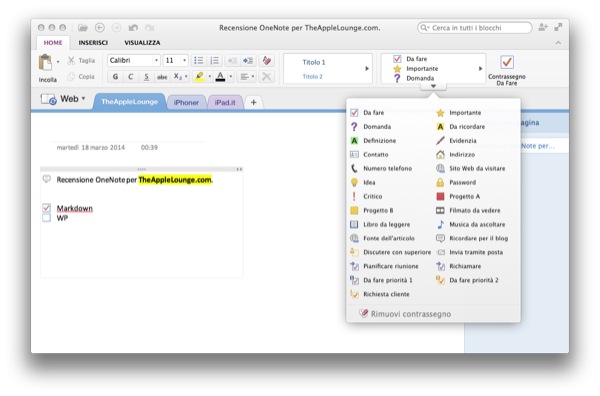Select the Idea light bulb tag
Screen dimensions: 600x396
click(x=363, y=183)
